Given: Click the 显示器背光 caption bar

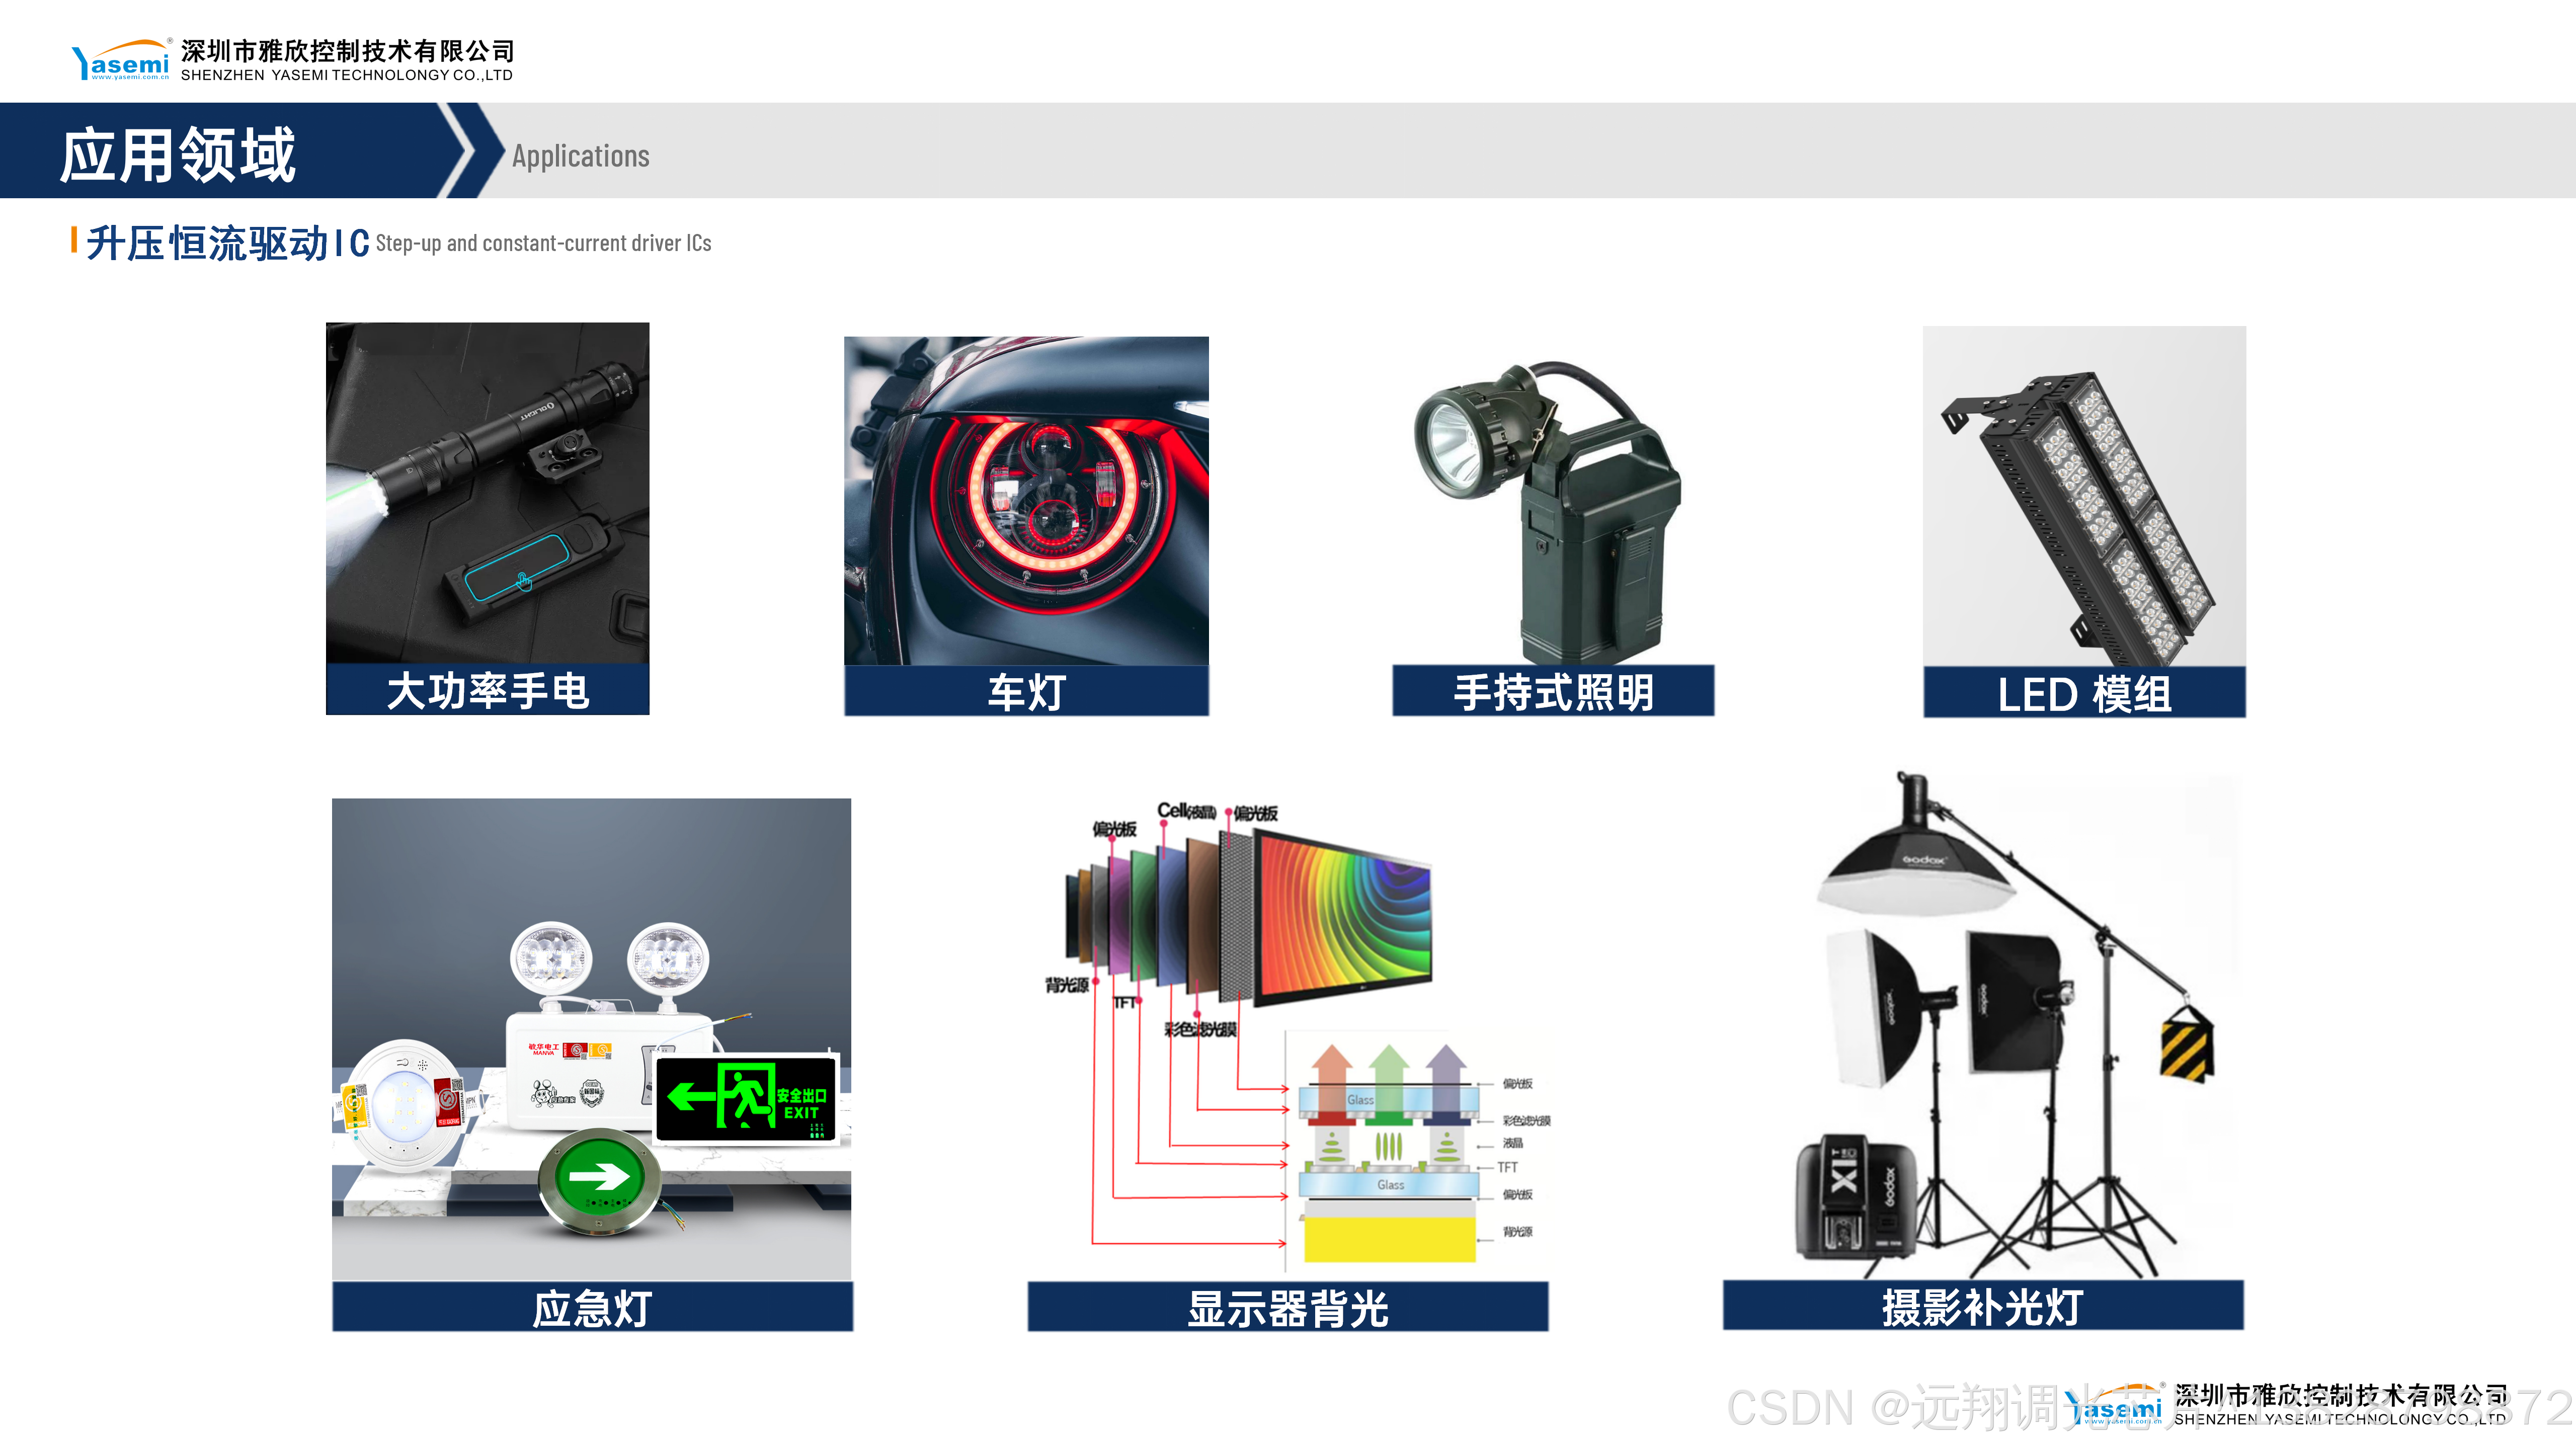Looking at the screenshot, I should 1288,1308.
